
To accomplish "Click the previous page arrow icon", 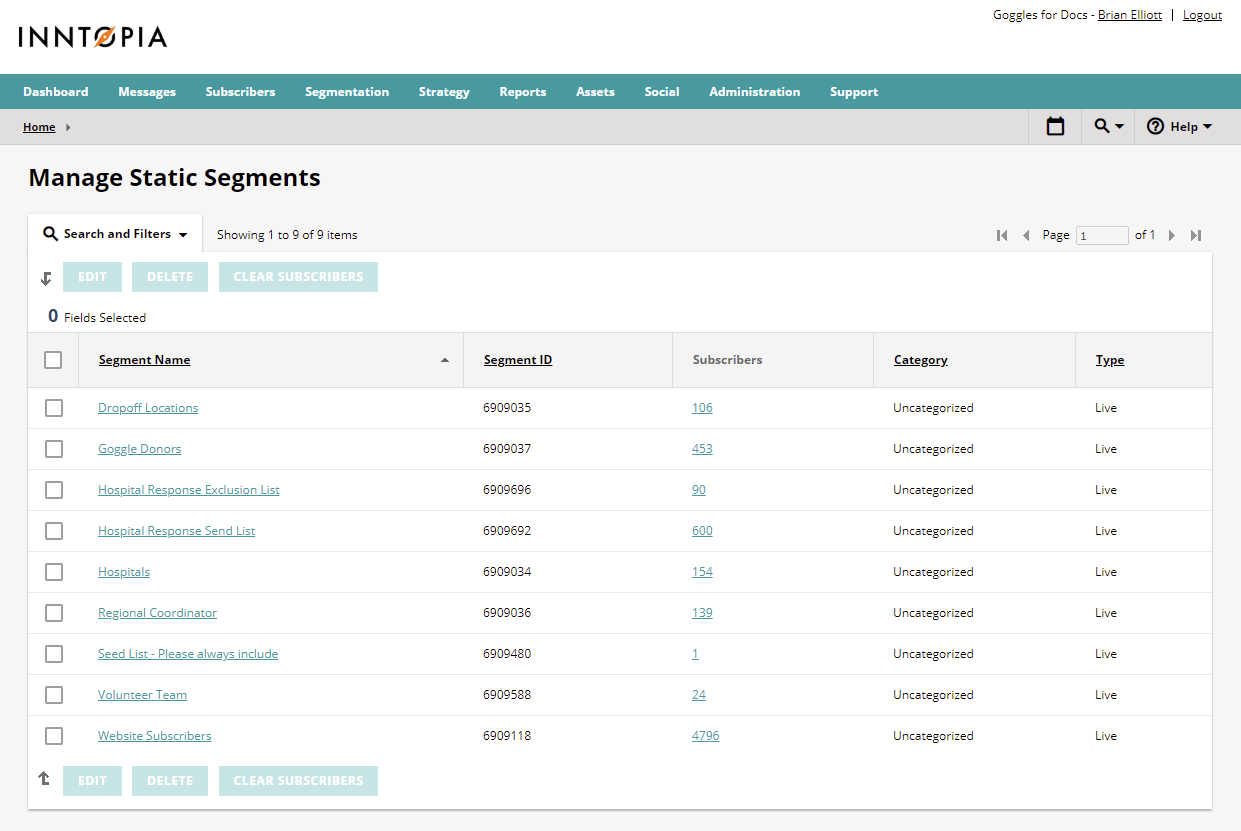I will coord(1025,236).
